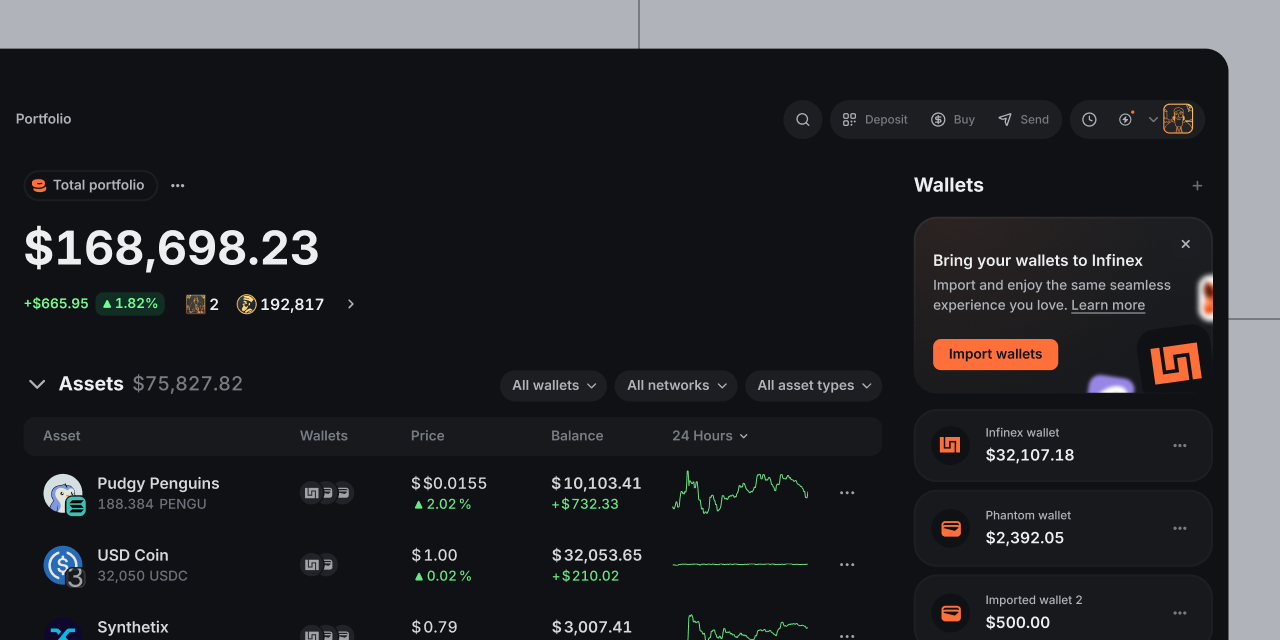Image resolution: width=1280 pixels, height=640 pixels.
Task: Collapse the Assets section
Action: click(37, 385)
